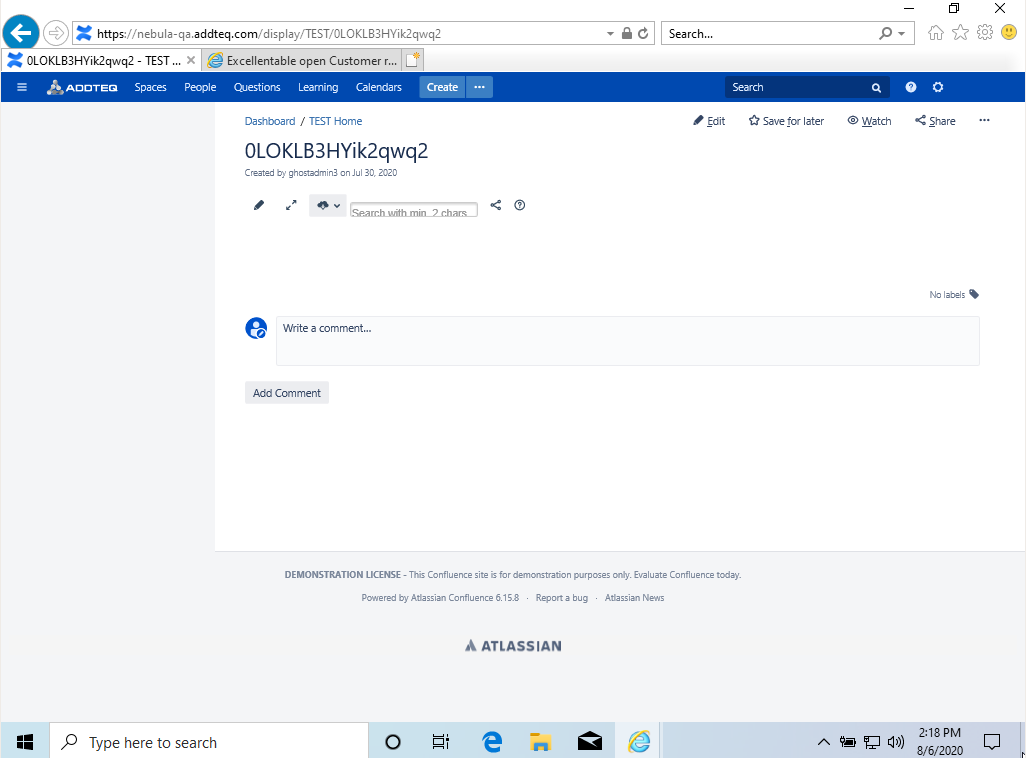Viewport: 1026px width, 758px height.
Task: Open the Spaces menu
Action: click(150, 87)
